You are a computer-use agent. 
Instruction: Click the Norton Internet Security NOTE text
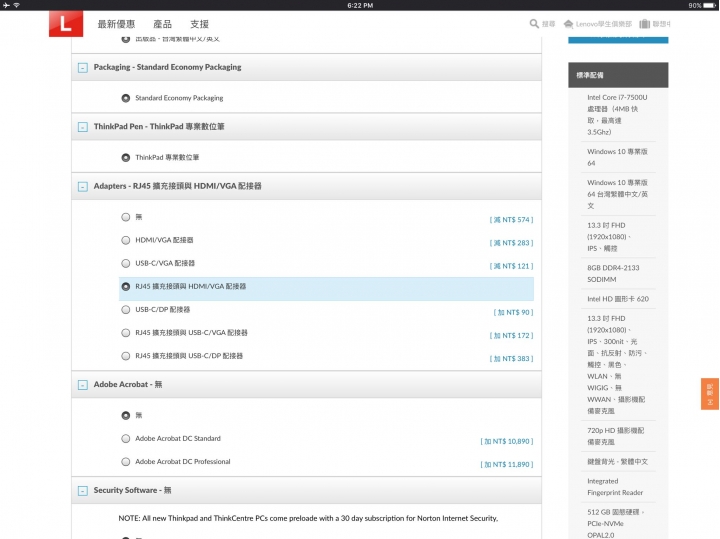308,518
